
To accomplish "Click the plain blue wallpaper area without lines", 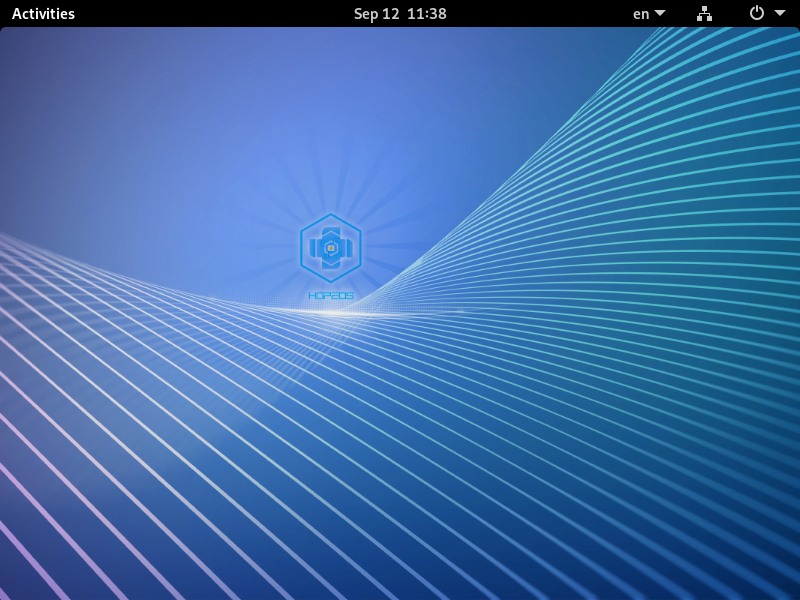I will pyautogui.click(x=150, y=120).
